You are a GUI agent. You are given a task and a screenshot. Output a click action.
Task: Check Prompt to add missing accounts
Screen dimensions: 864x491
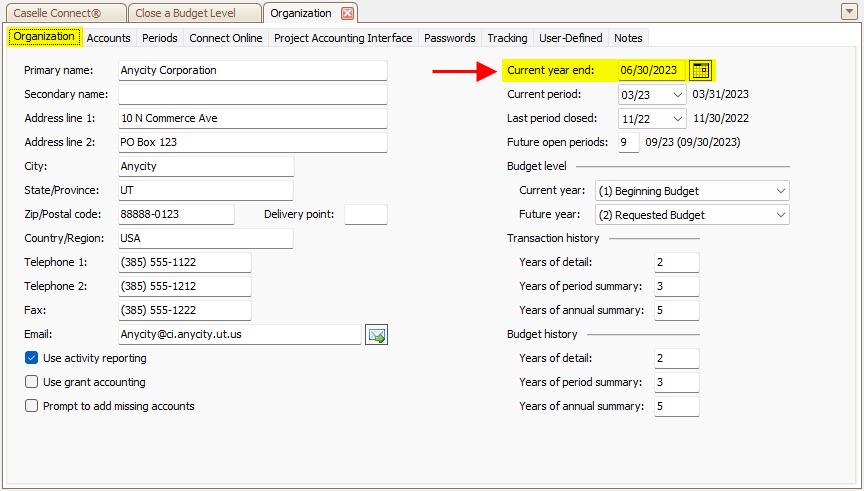pos(32,406)
